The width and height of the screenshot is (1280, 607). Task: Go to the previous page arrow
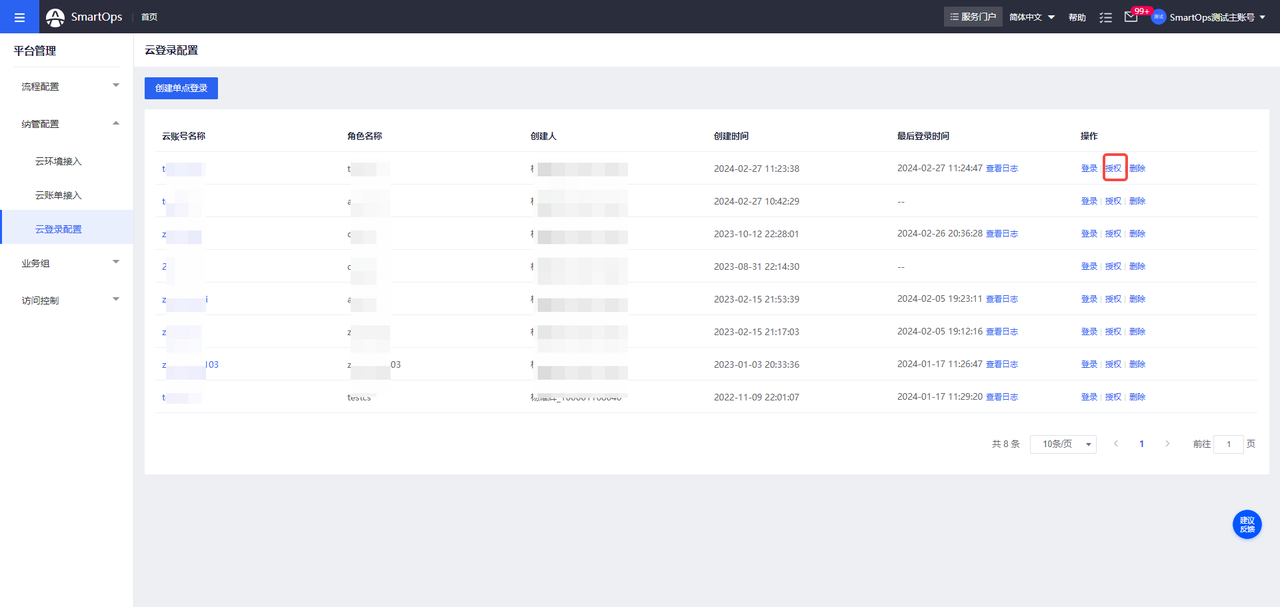coord(1116,444)
